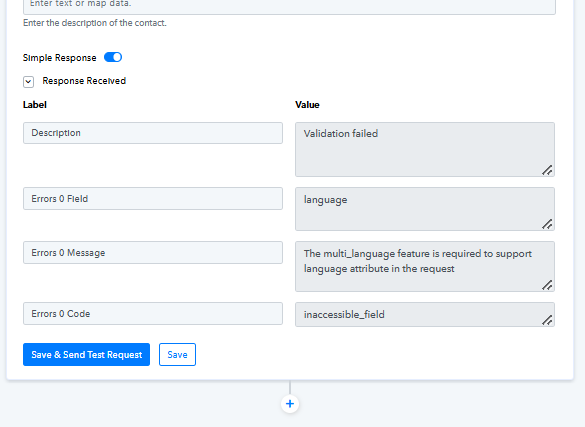This screenshot has height=427, width=585.
Task: Select the Description label field
Action: (x=153, y=133)
